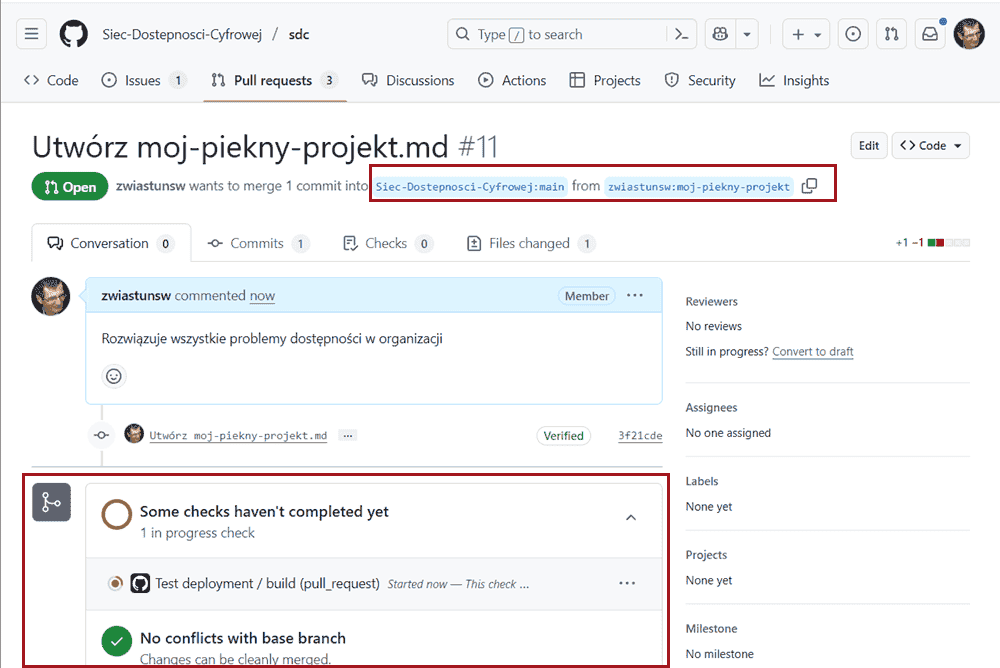
Task: Collapse the checks status section
Action: 631,517
